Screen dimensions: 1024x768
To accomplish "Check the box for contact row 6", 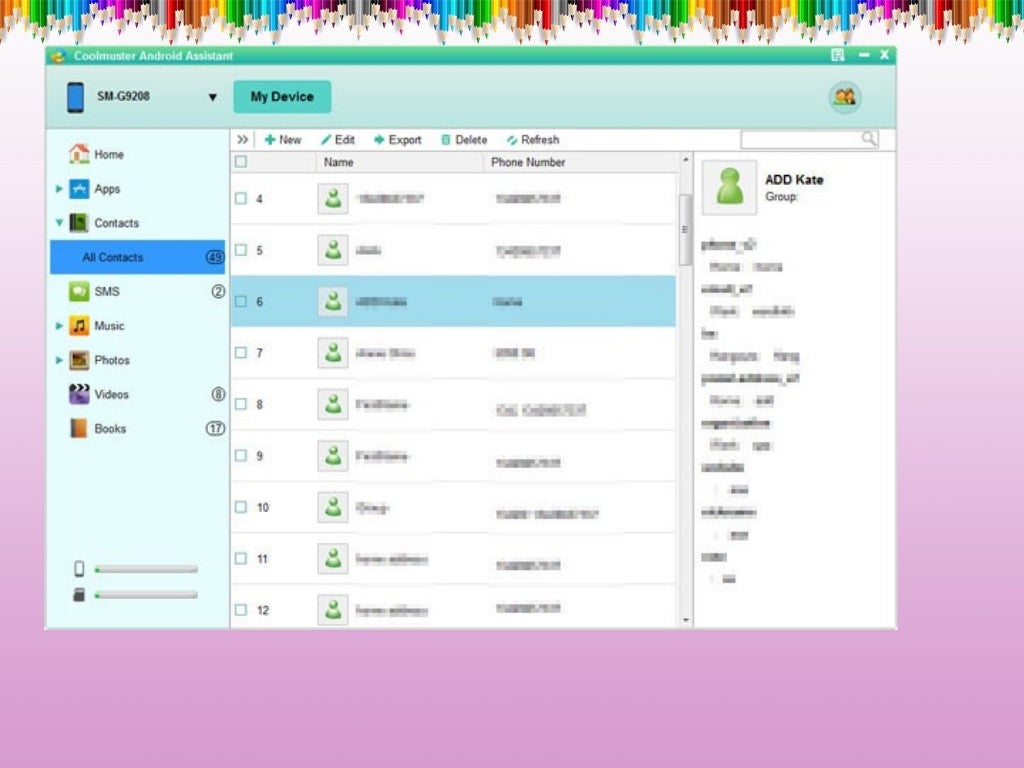I will click(241, 301).
